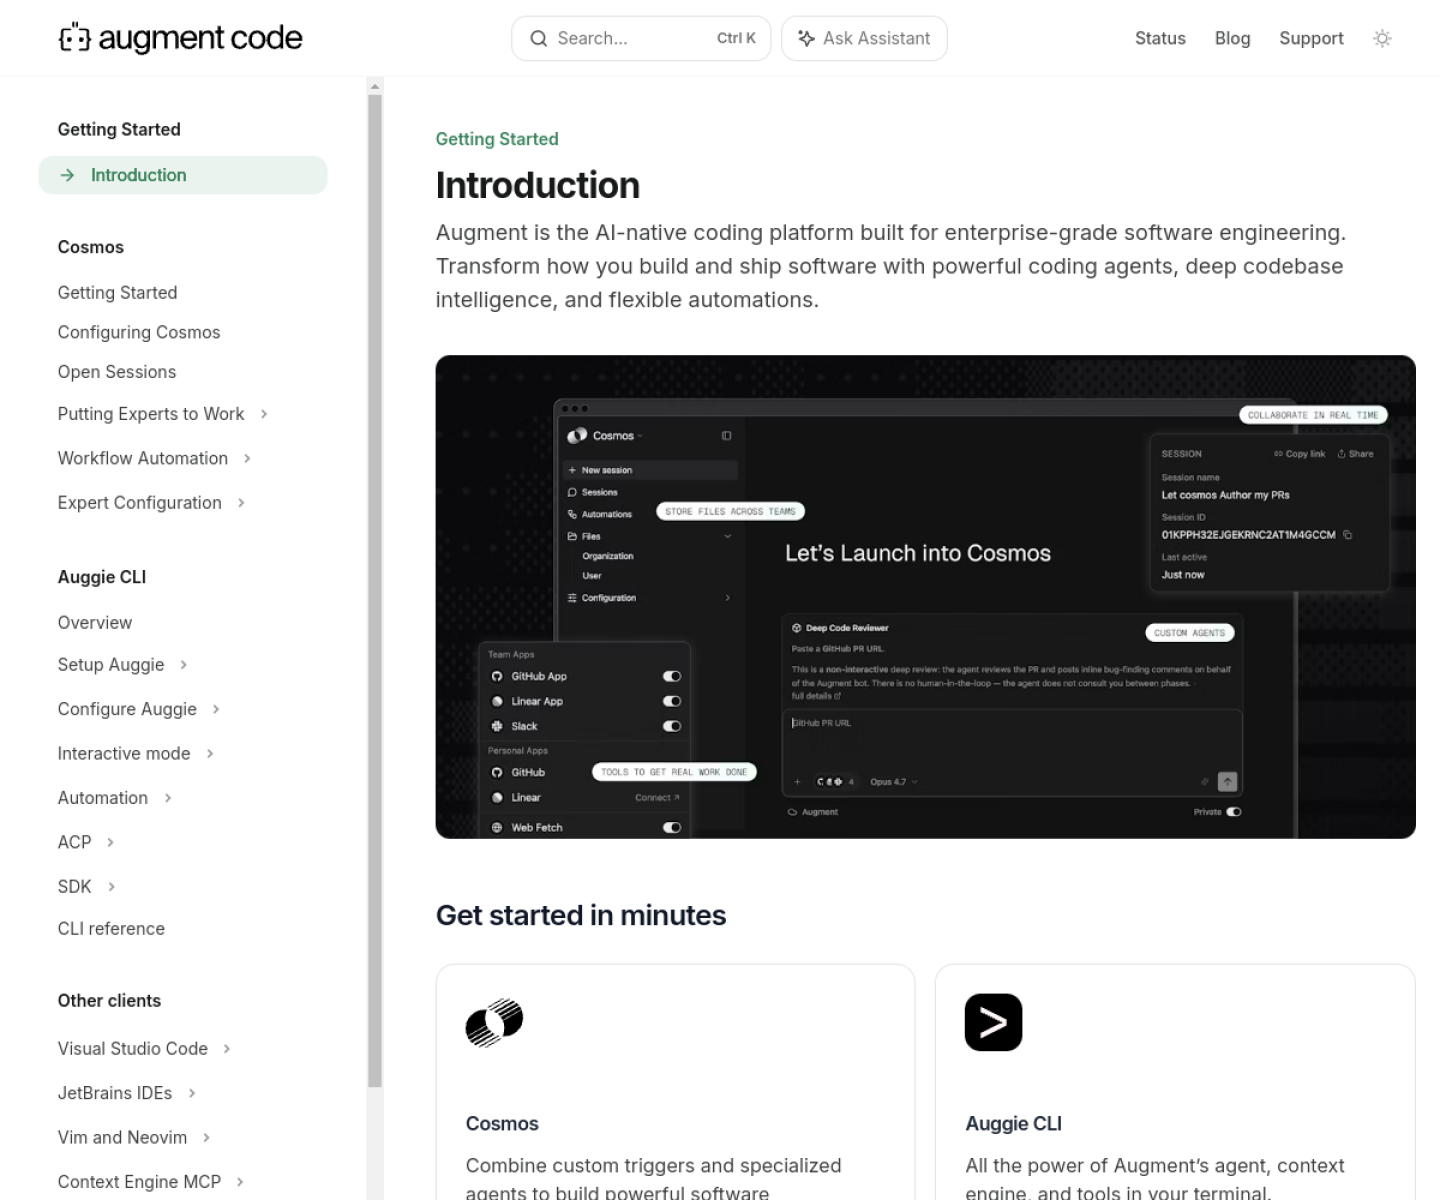Open the Search field
This screenshot has height=1200, width=1440.
641,38
